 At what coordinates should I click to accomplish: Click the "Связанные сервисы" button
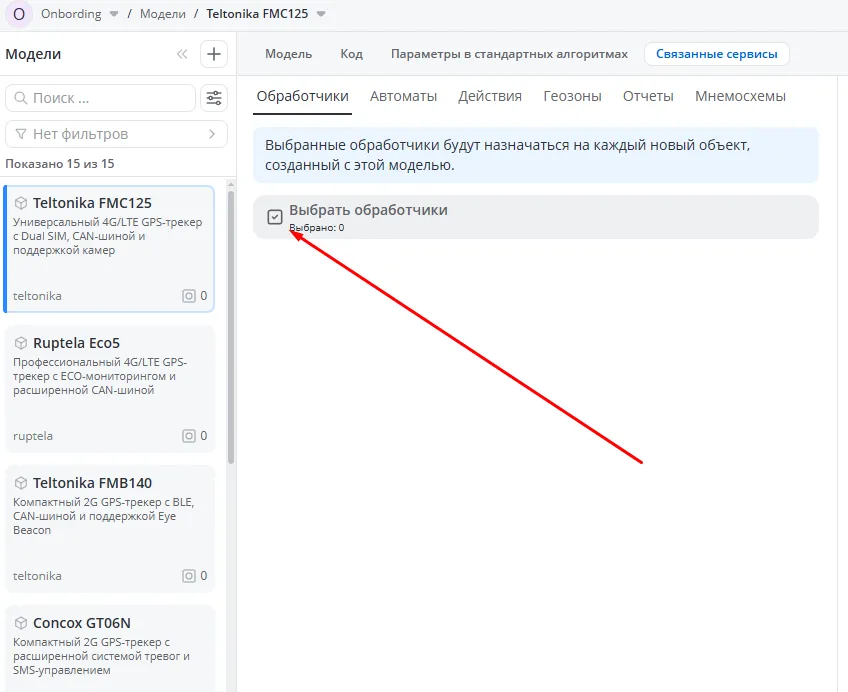tap(716, 54)
